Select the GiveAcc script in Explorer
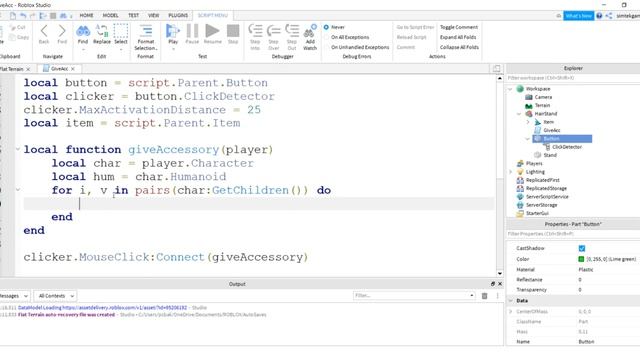 [x=552, y=130]
